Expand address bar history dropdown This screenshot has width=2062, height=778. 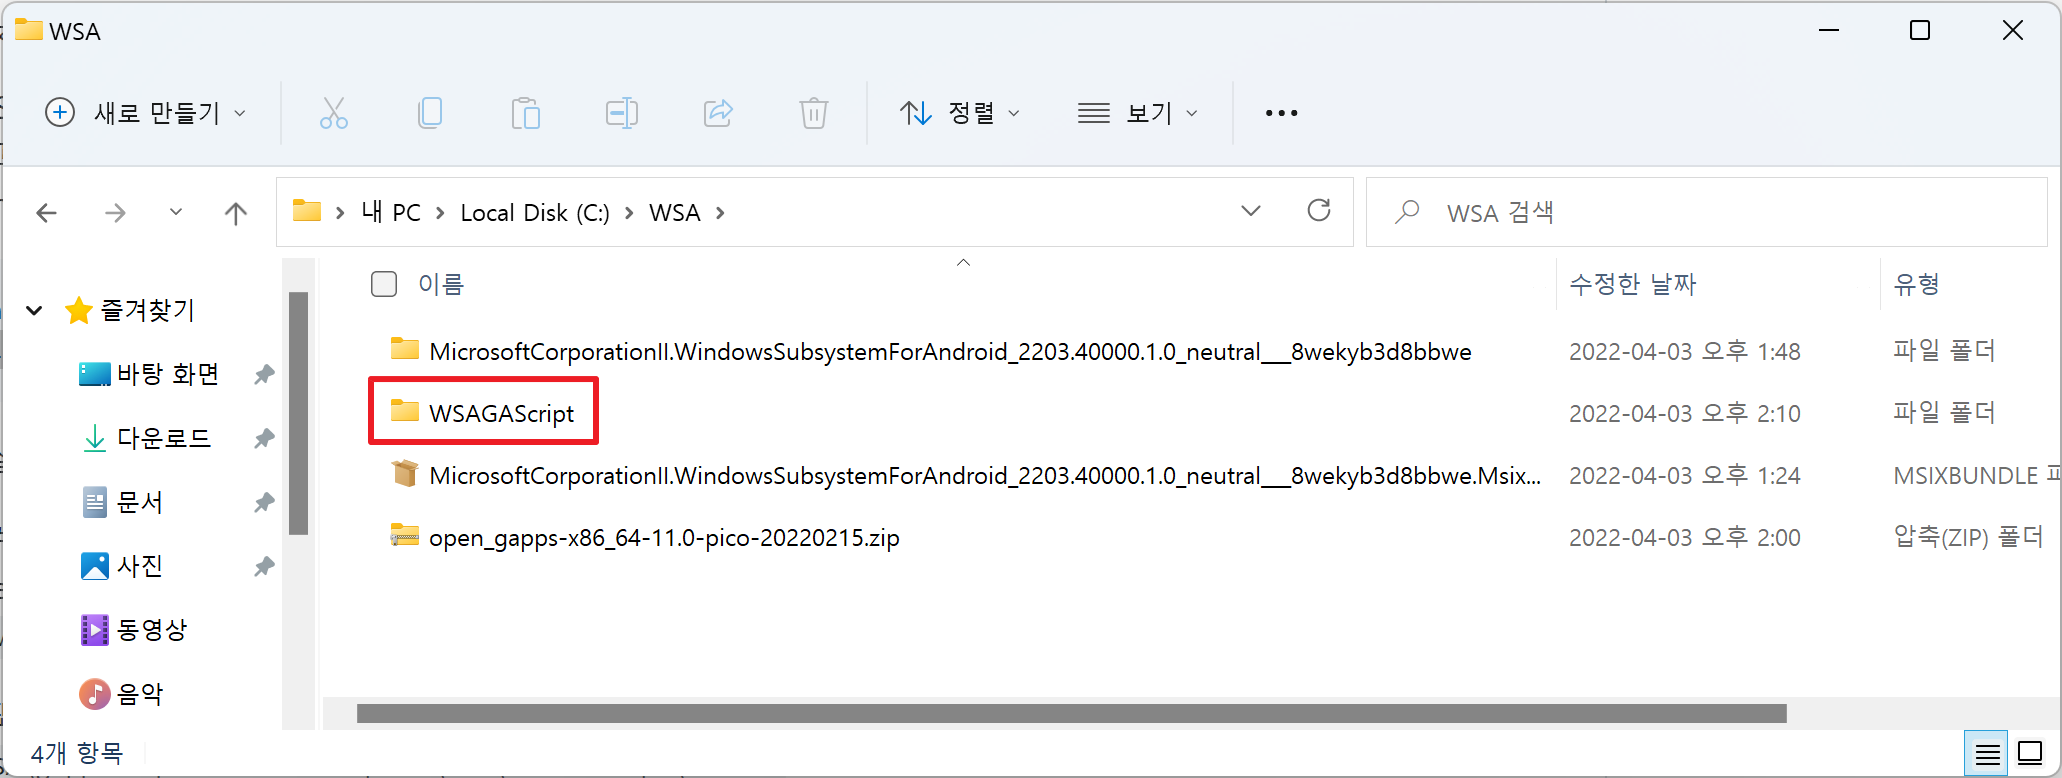click(x=1250, y=211)
